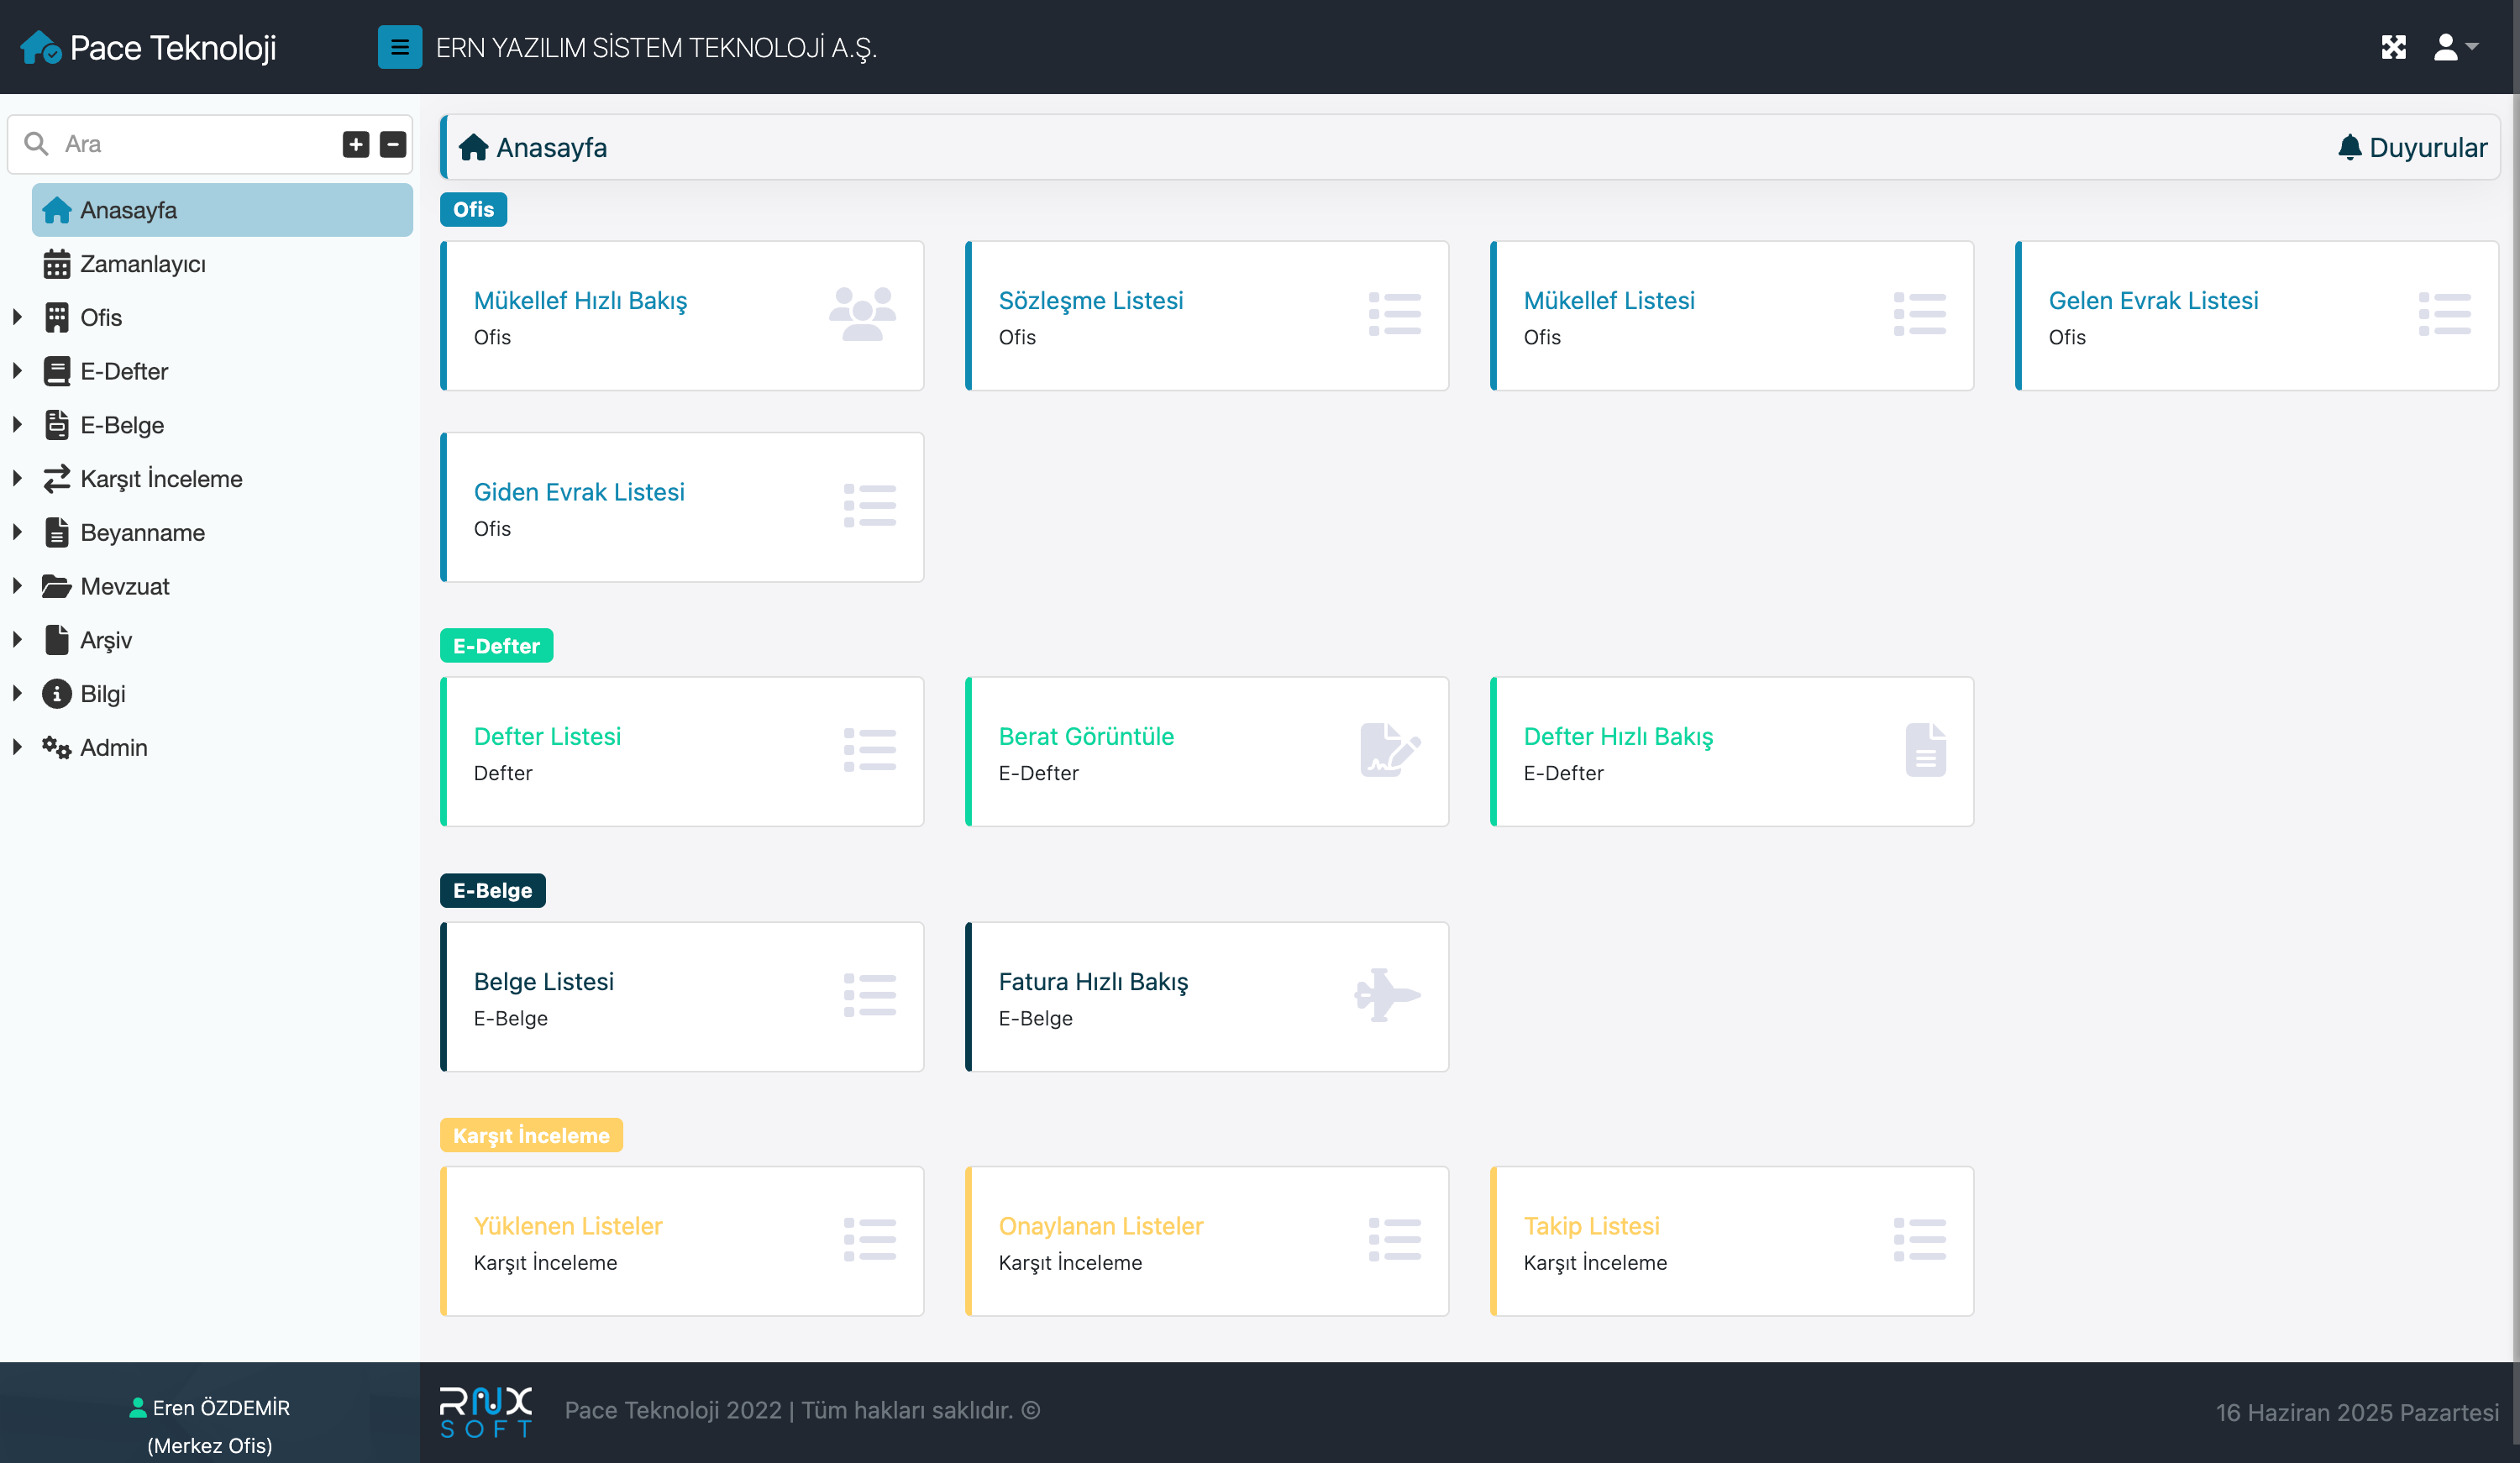This screenshot has width=2520, height=1463.
Task: Click the Fatura Hızlı Bakış airplane icon
Action: 1387,994
